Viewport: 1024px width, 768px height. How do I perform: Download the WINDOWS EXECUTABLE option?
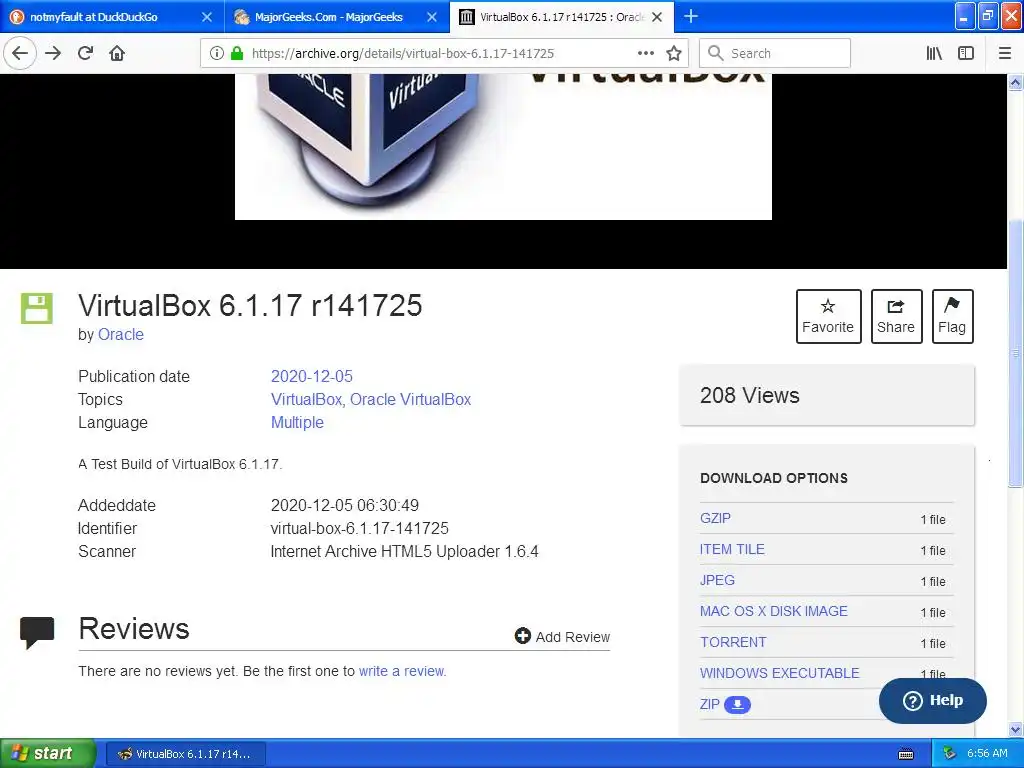pyautogui.click(x=780, y=673)
